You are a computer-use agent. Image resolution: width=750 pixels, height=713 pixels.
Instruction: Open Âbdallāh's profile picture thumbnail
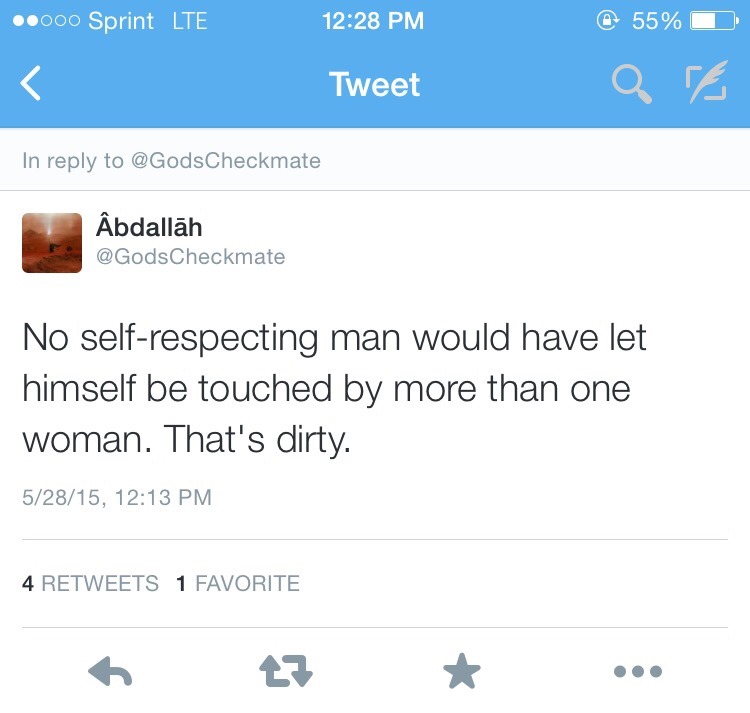tap(52, 243)
